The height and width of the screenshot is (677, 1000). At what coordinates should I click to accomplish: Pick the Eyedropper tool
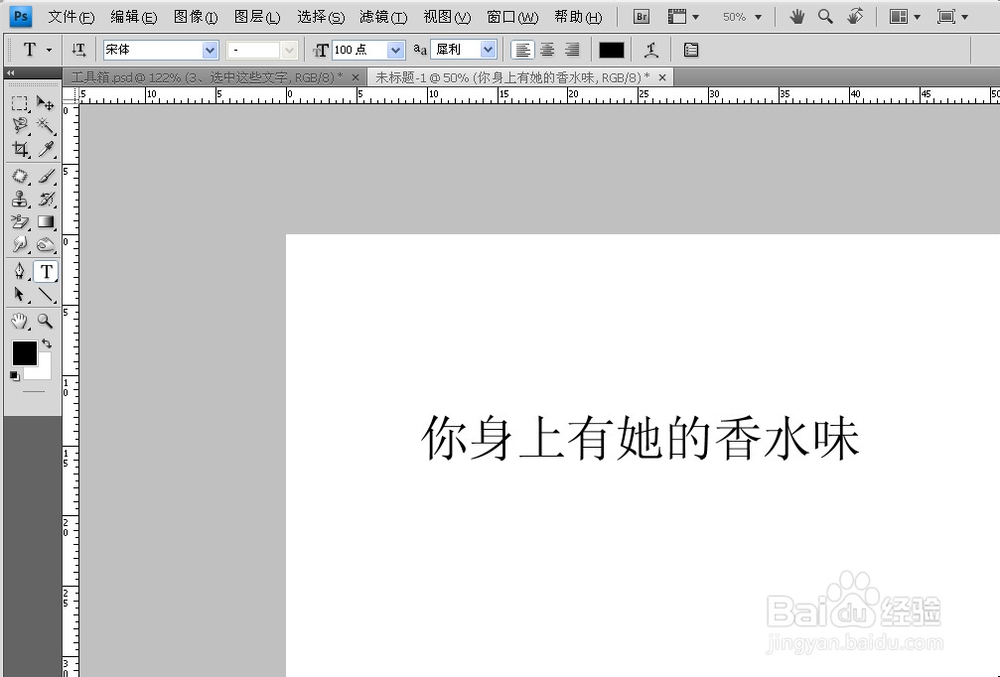[x=46, y=149]
